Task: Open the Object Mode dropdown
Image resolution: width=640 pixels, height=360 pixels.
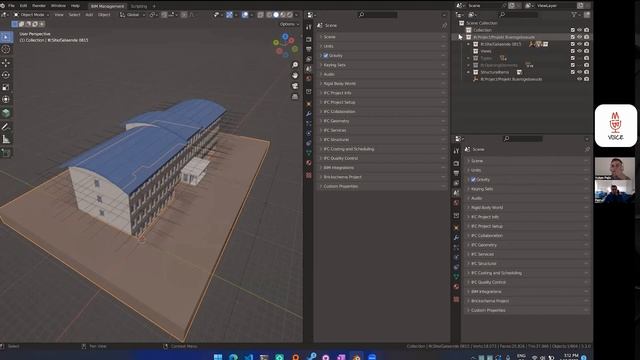Action: 31,15
